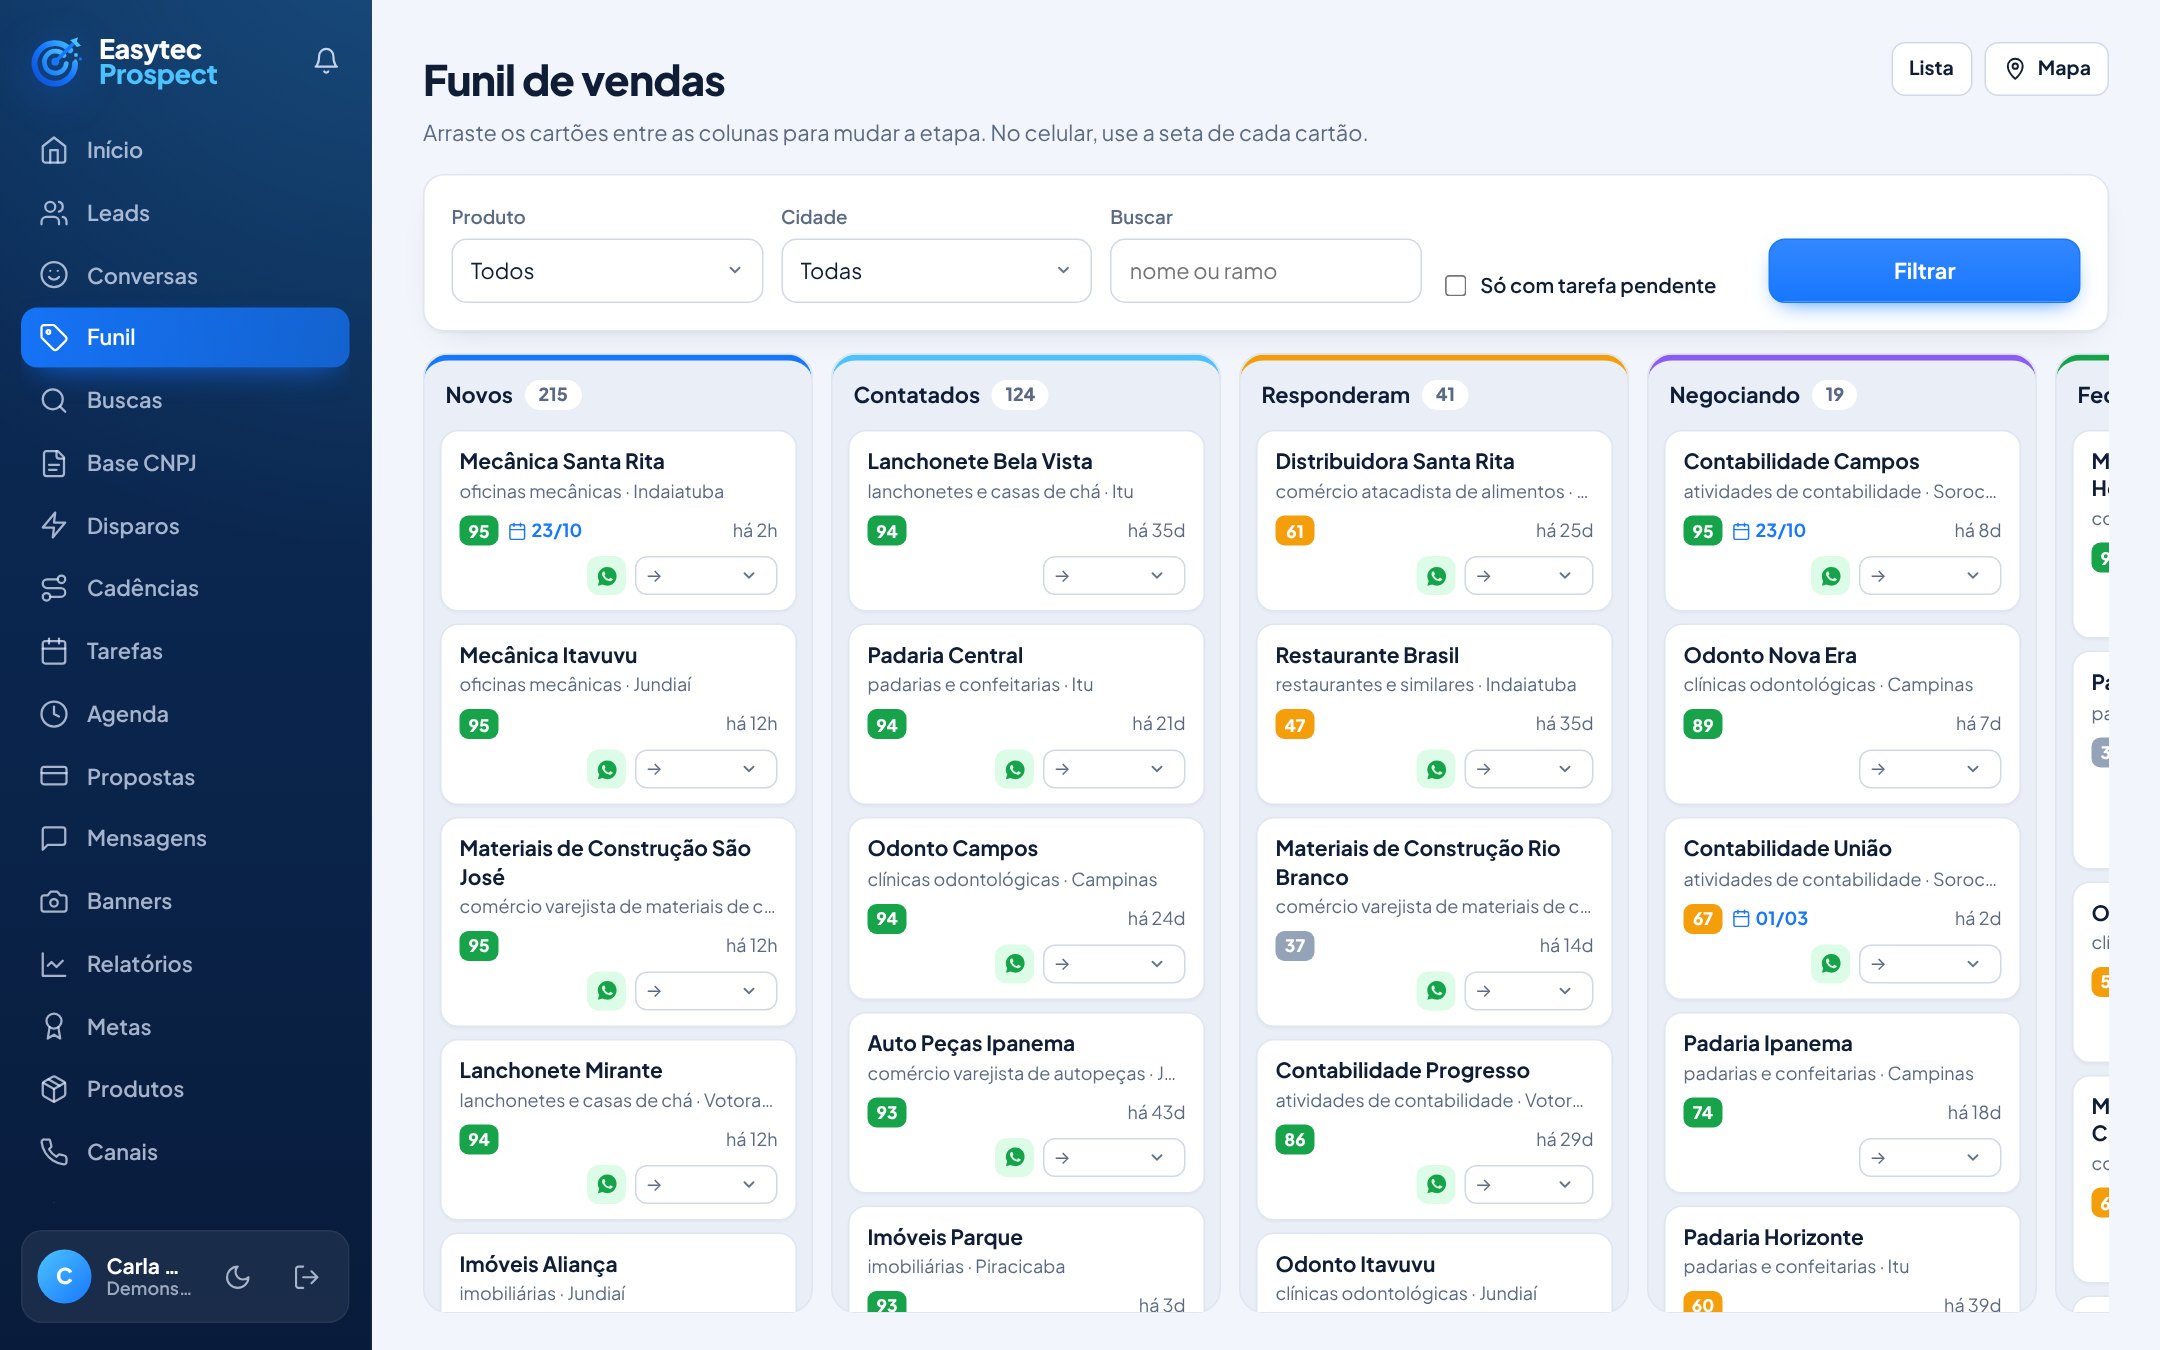Open Conversas in sidebar
This screenshot has height=1350, width=2160.
[x=185, y=276]
